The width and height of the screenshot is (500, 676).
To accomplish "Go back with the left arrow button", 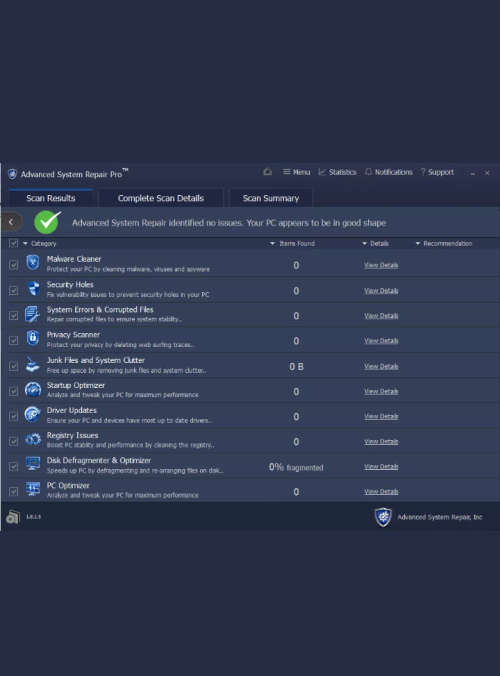I will pyautogui.click(x=11, y=222).
